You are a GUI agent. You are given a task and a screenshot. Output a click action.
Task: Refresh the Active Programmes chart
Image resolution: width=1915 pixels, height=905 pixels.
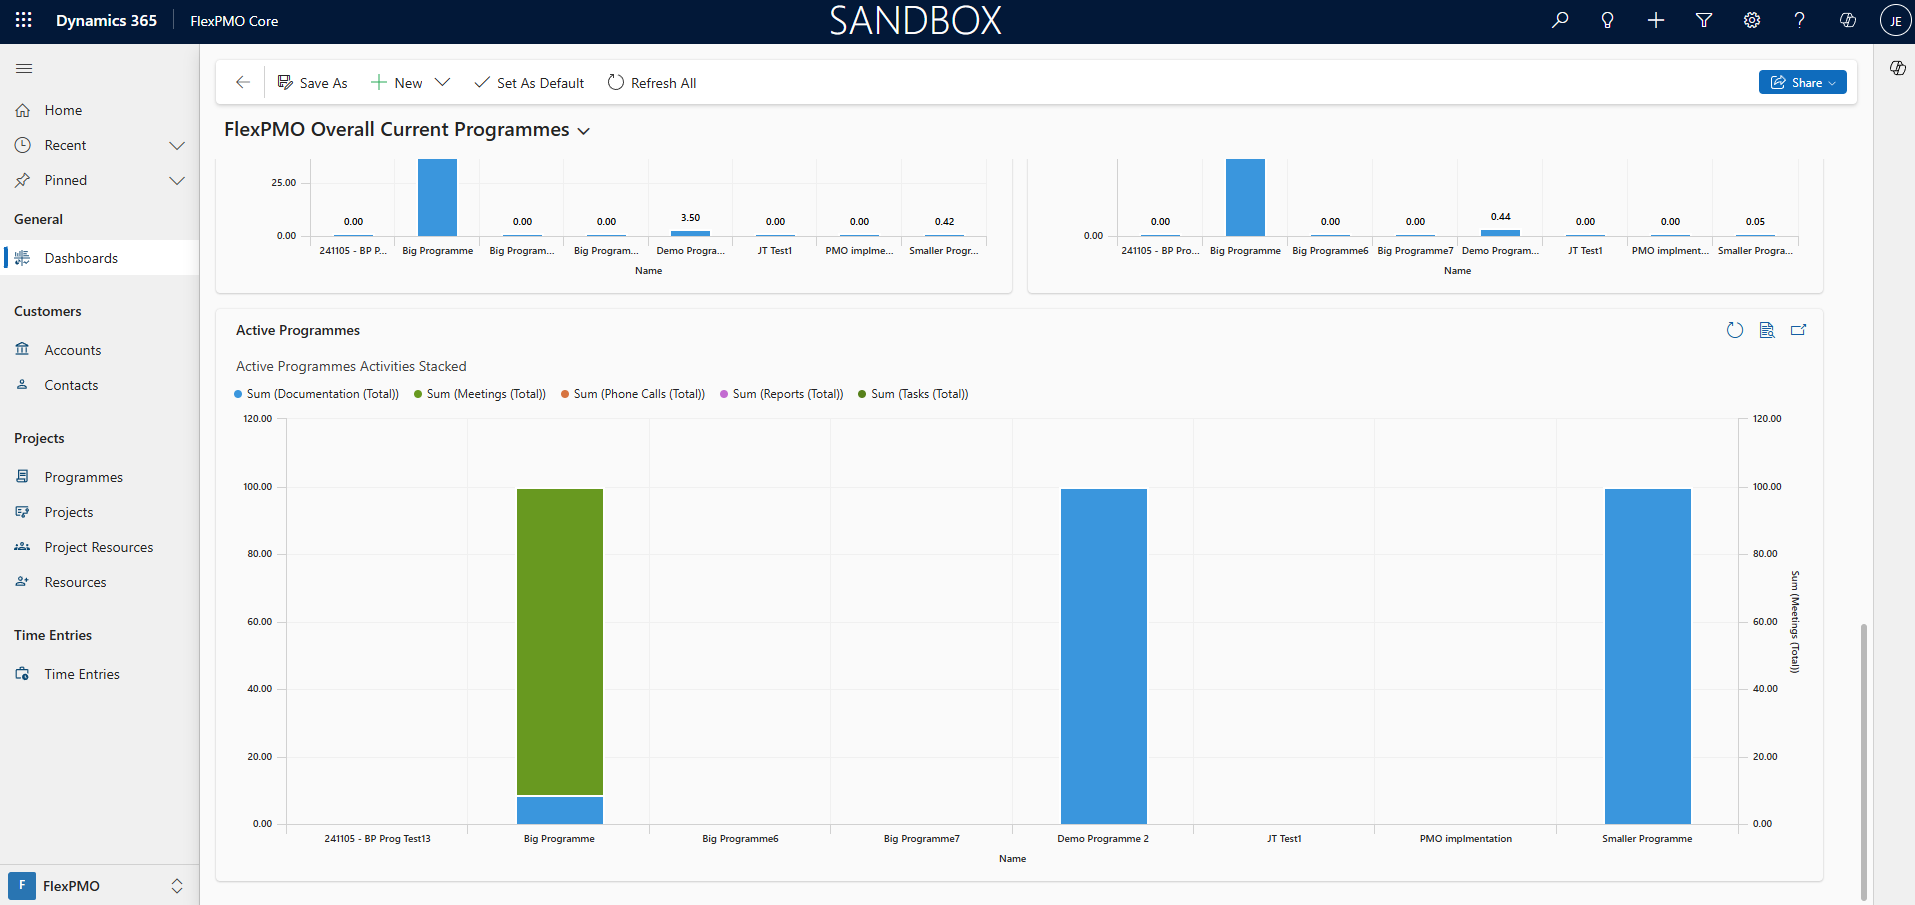point(1735,330)
